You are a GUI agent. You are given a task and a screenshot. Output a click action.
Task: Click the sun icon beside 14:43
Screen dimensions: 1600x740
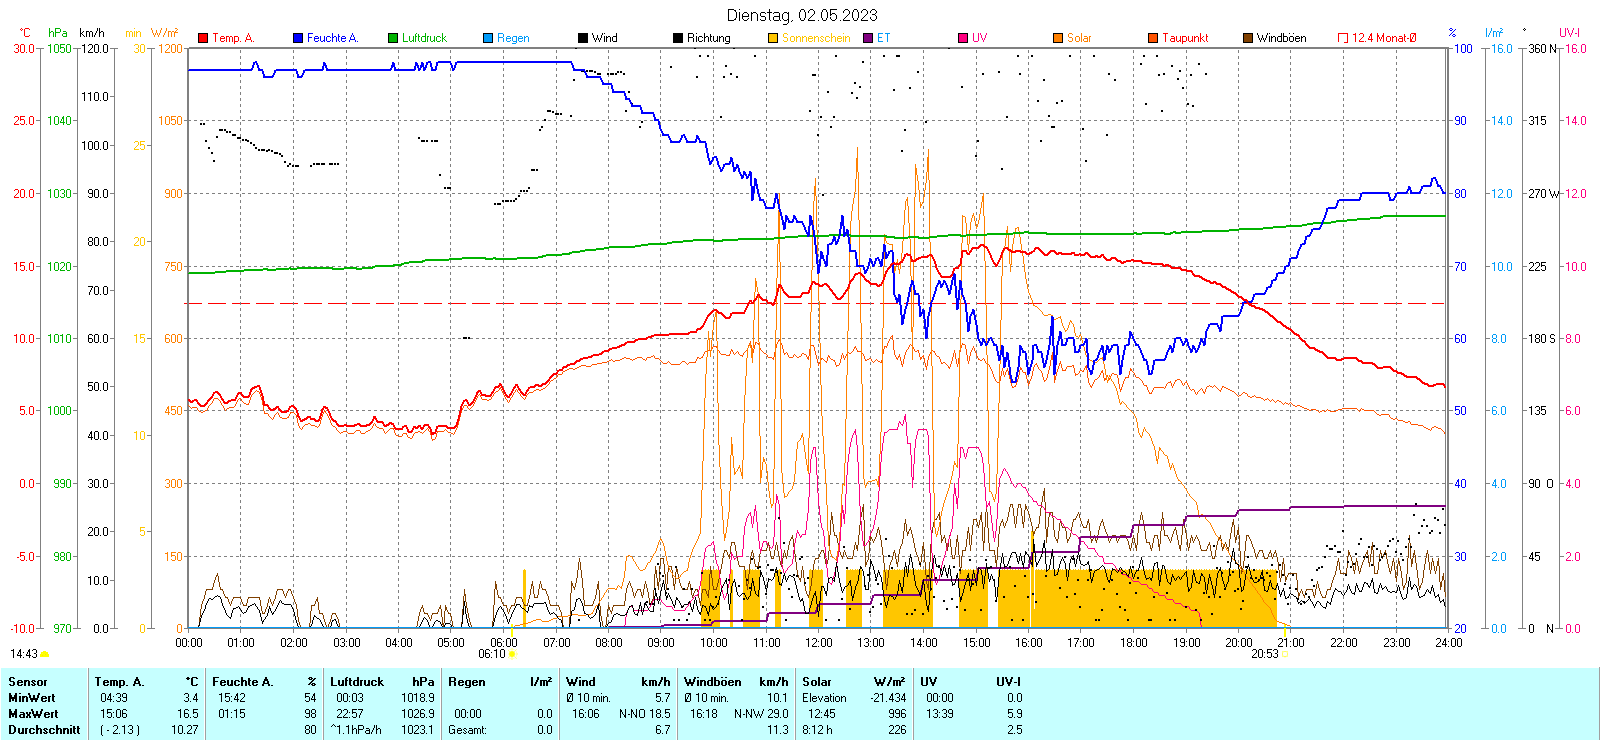(x=45, y=654)
